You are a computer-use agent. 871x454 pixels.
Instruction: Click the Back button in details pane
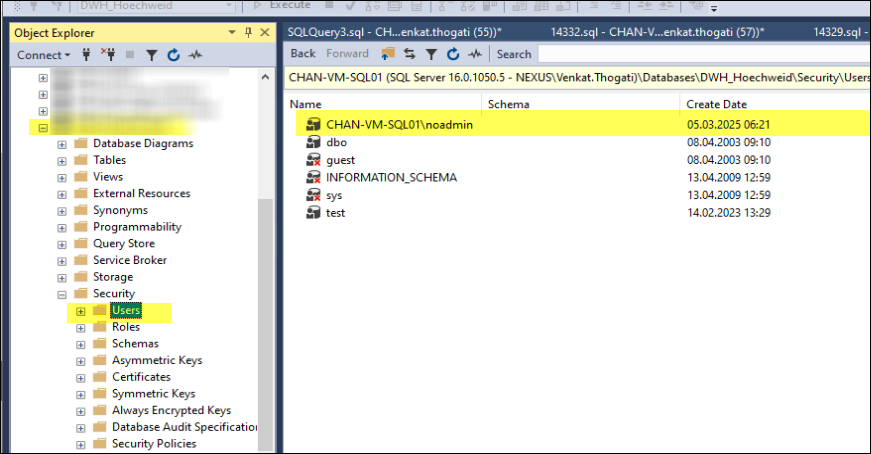coord(303,54)
